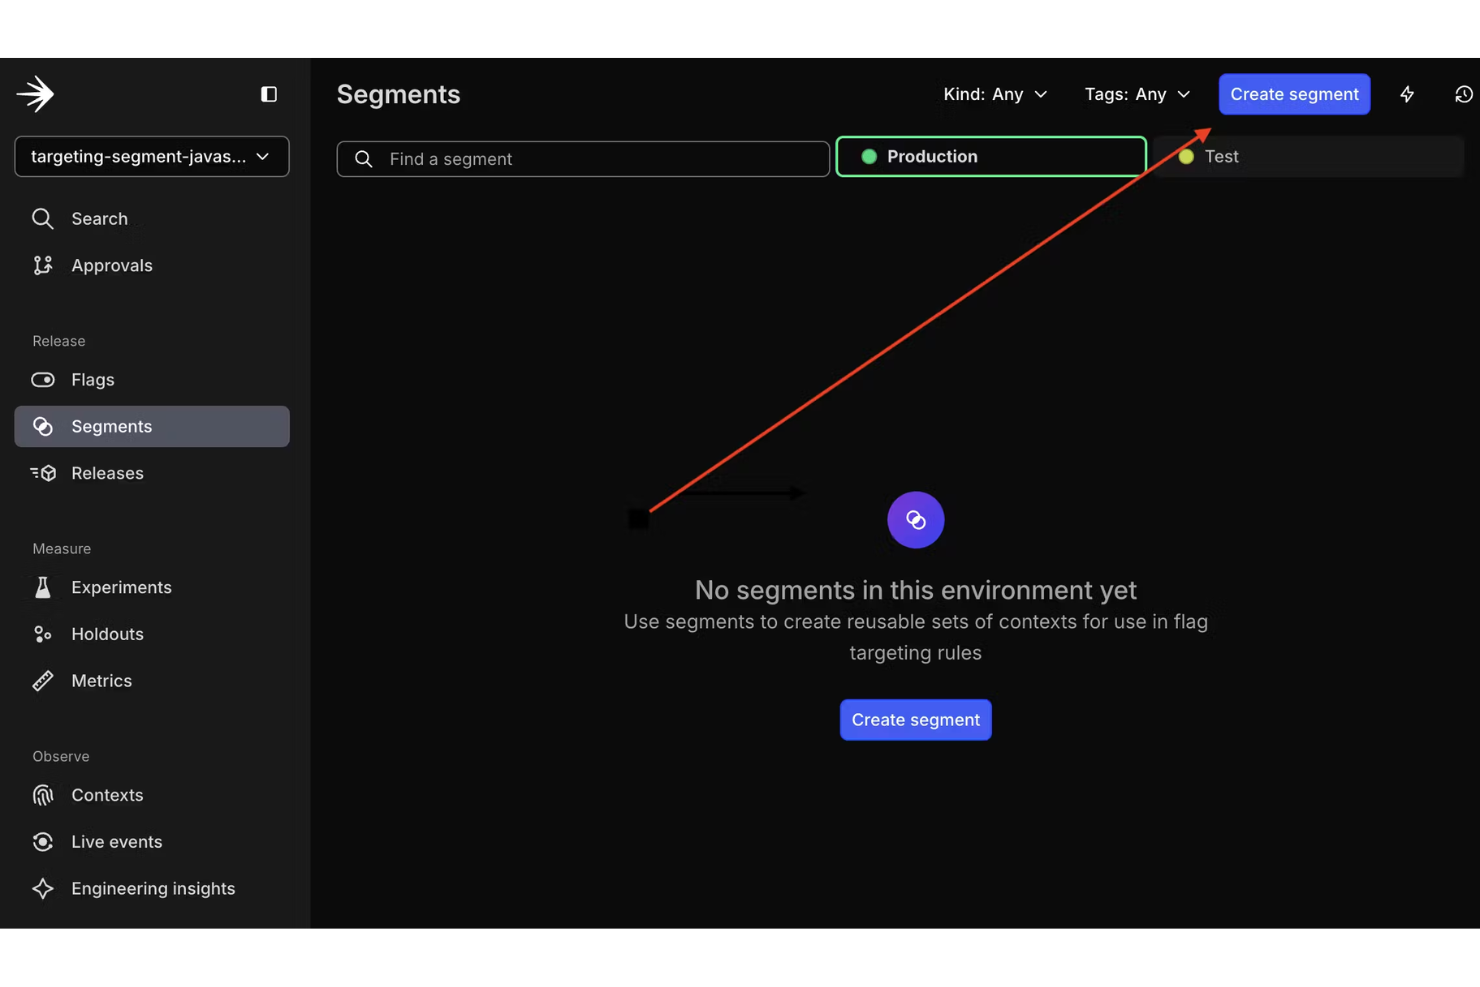1480x987 pixels.
Task: Click the Metrics ruler icon
Action: pyautogui.click(x=43, y=681)
